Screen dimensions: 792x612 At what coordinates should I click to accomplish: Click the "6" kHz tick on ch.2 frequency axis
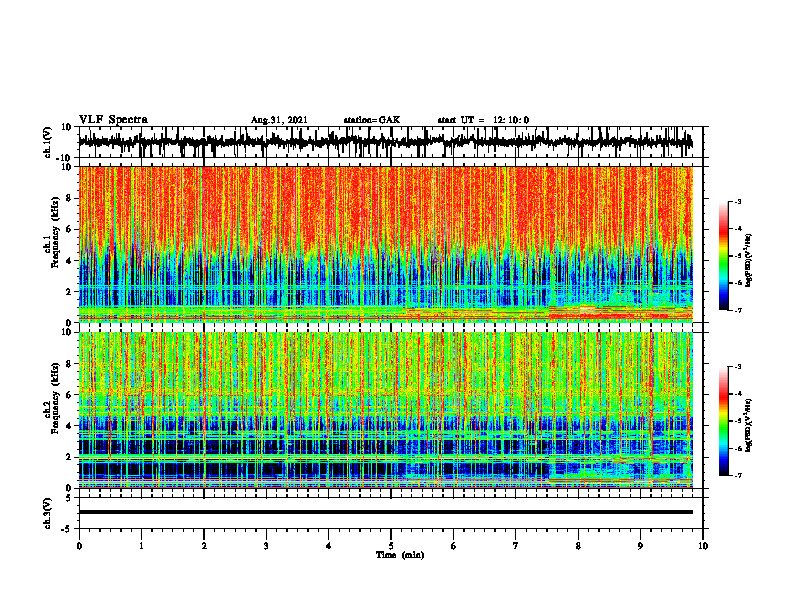point(69,395)
